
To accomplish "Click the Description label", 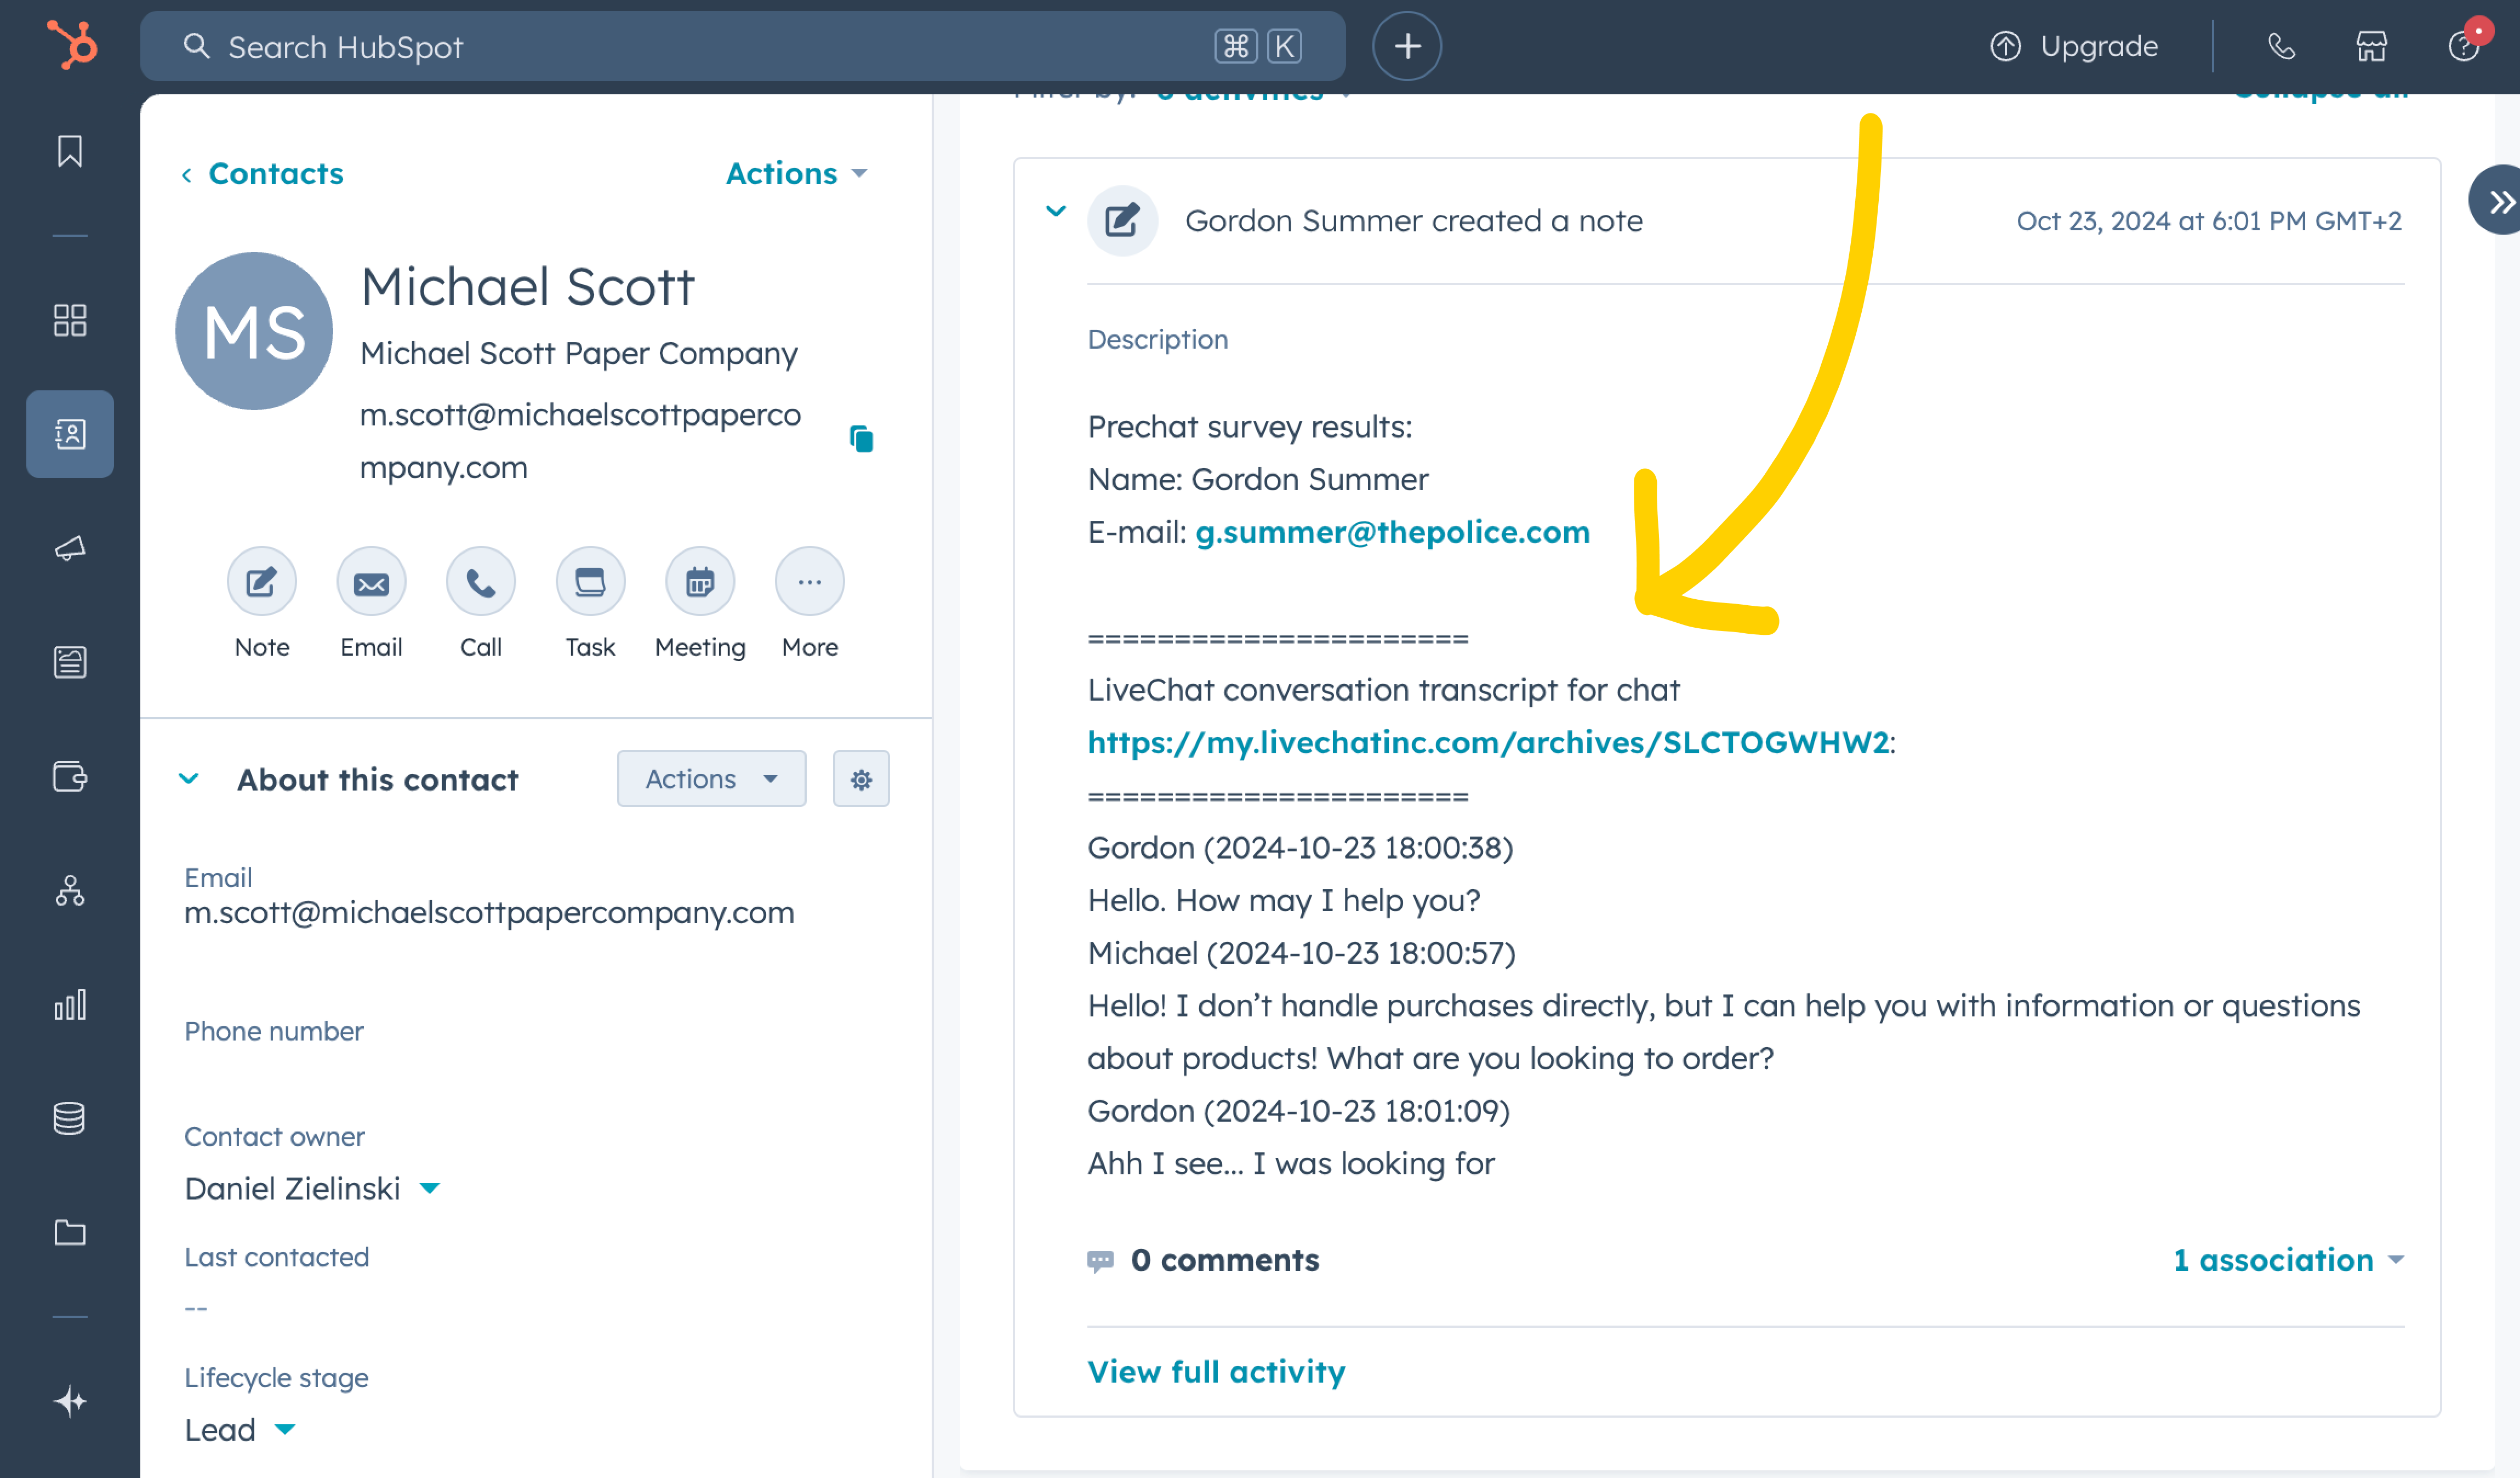I will coord(1157,340).
